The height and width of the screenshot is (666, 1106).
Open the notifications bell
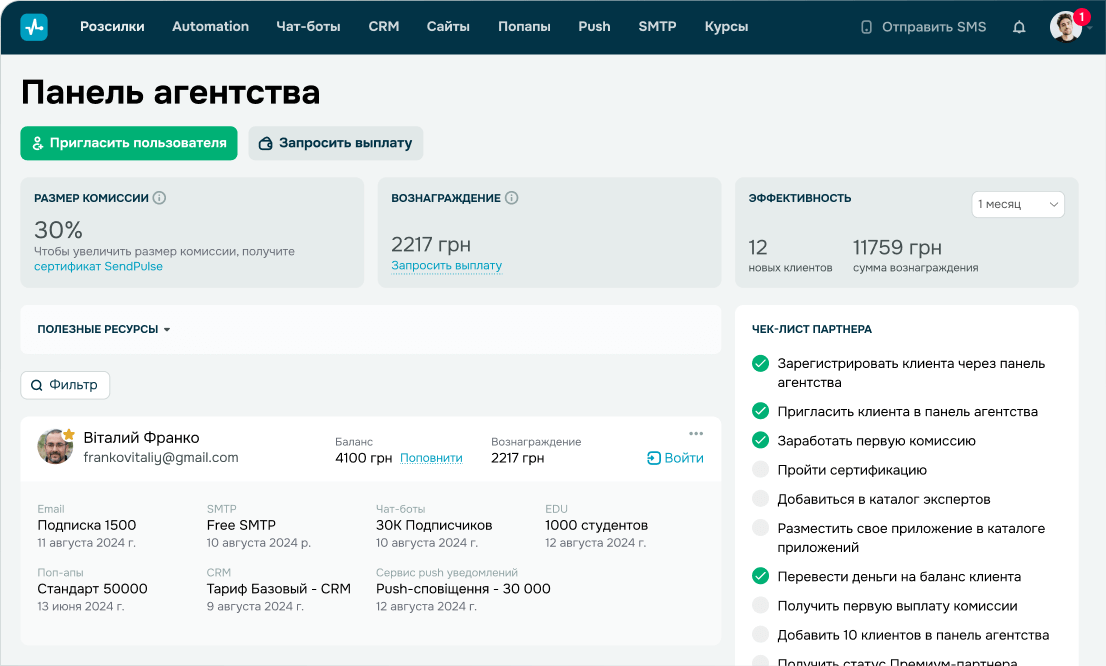point(1019,27)
